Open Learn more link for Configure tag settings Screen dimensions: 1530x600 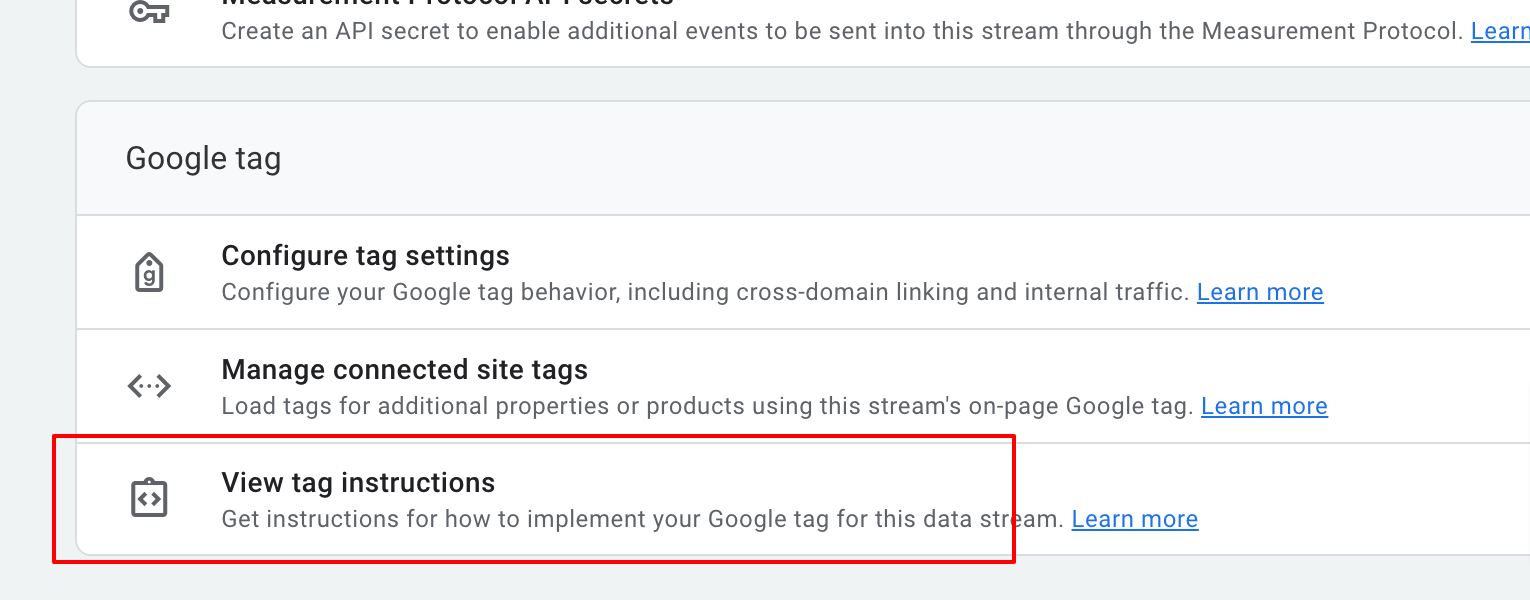(1259, 292)
